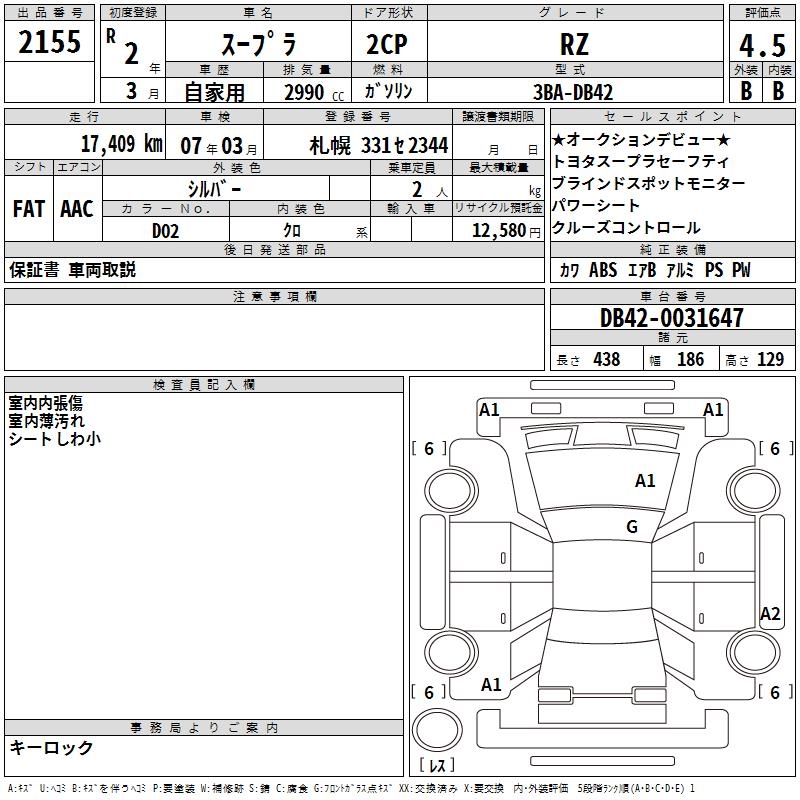This screenshot has width=800, height=800.
Task: Select the トヨタスープラセーフティ line
Action: click(641, 161)
